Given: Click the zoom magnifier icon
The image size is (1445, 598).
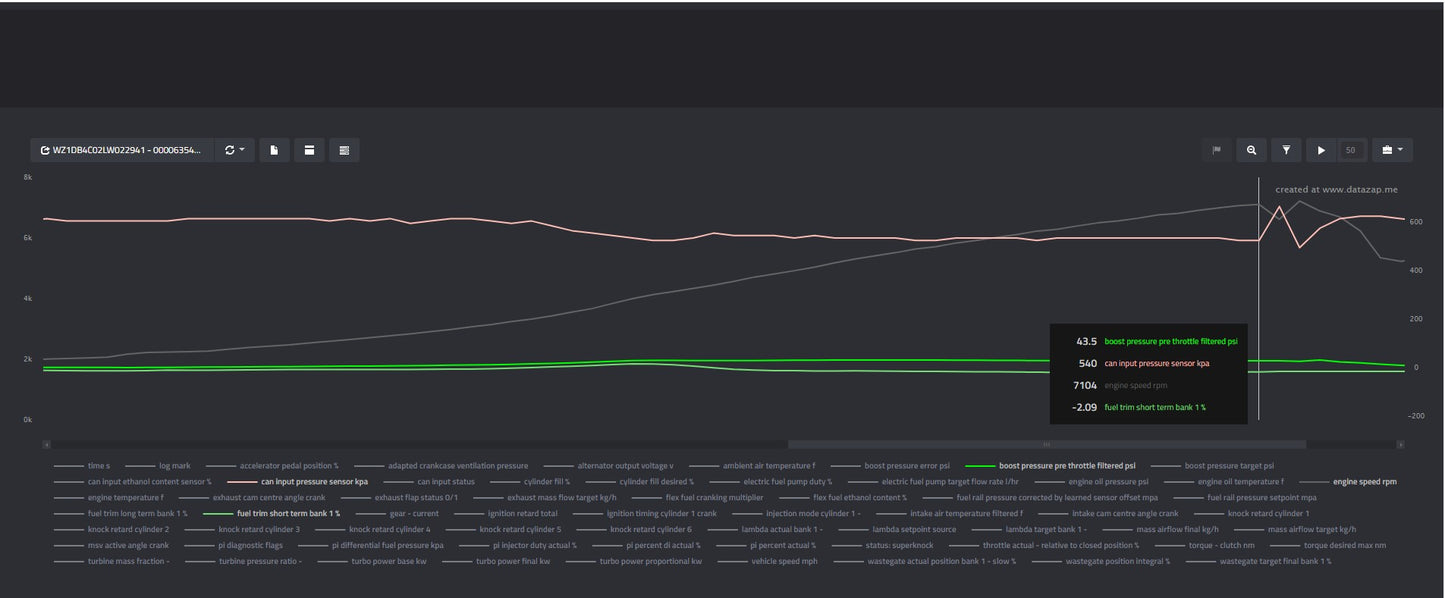Looking at the screenshot, I should (1251, 150).
